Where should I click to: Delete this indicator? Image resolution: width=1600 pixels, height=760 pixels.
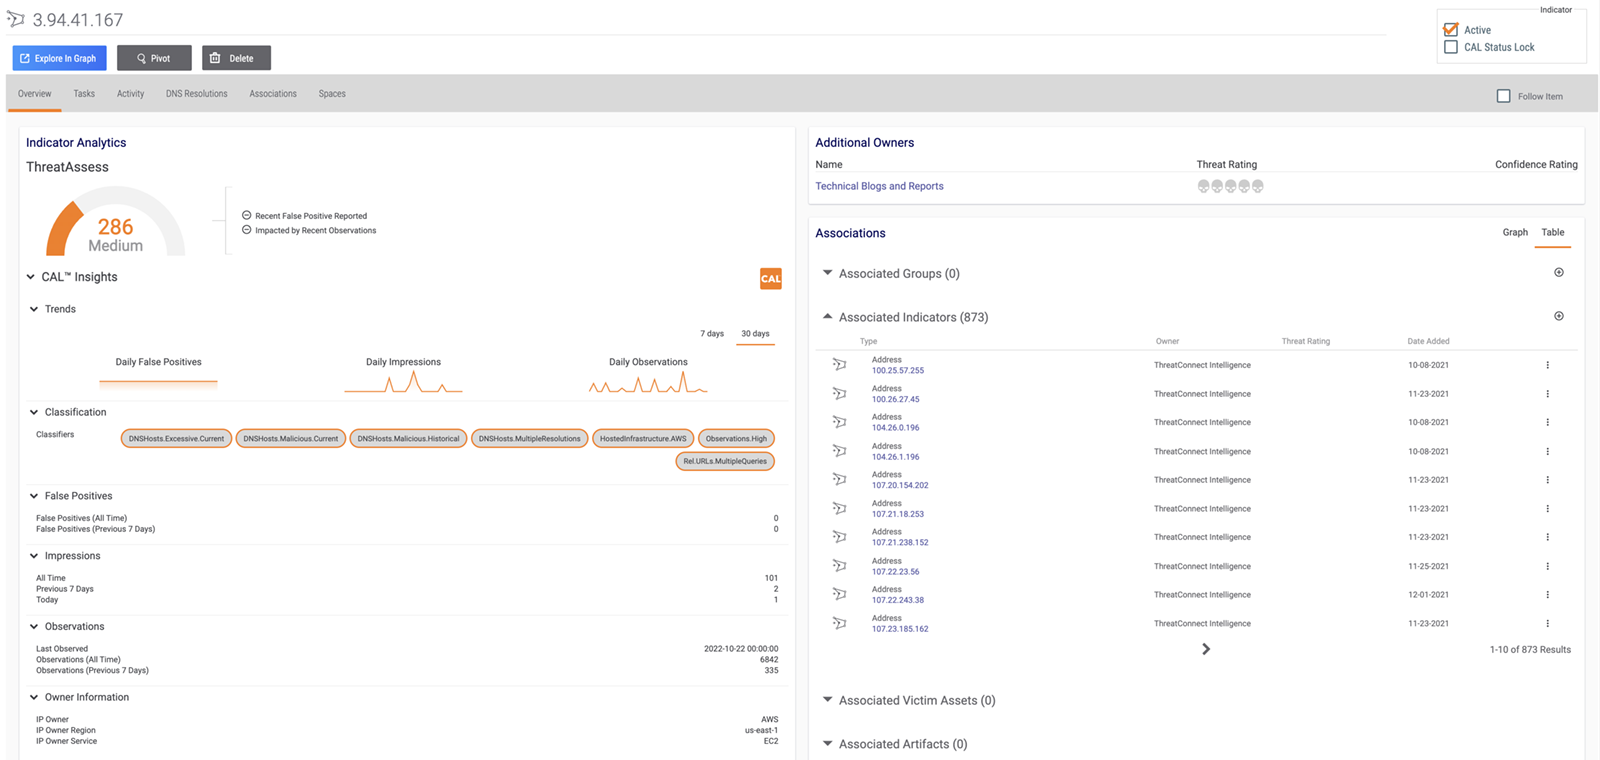(236, 58)
